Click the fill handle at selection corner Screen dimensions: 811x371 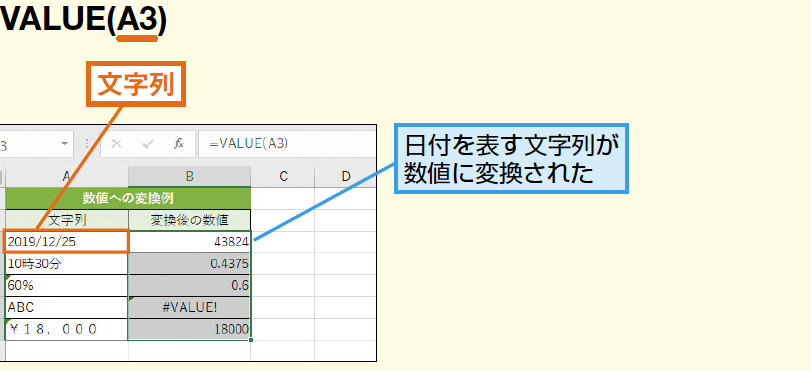point(251,340)
